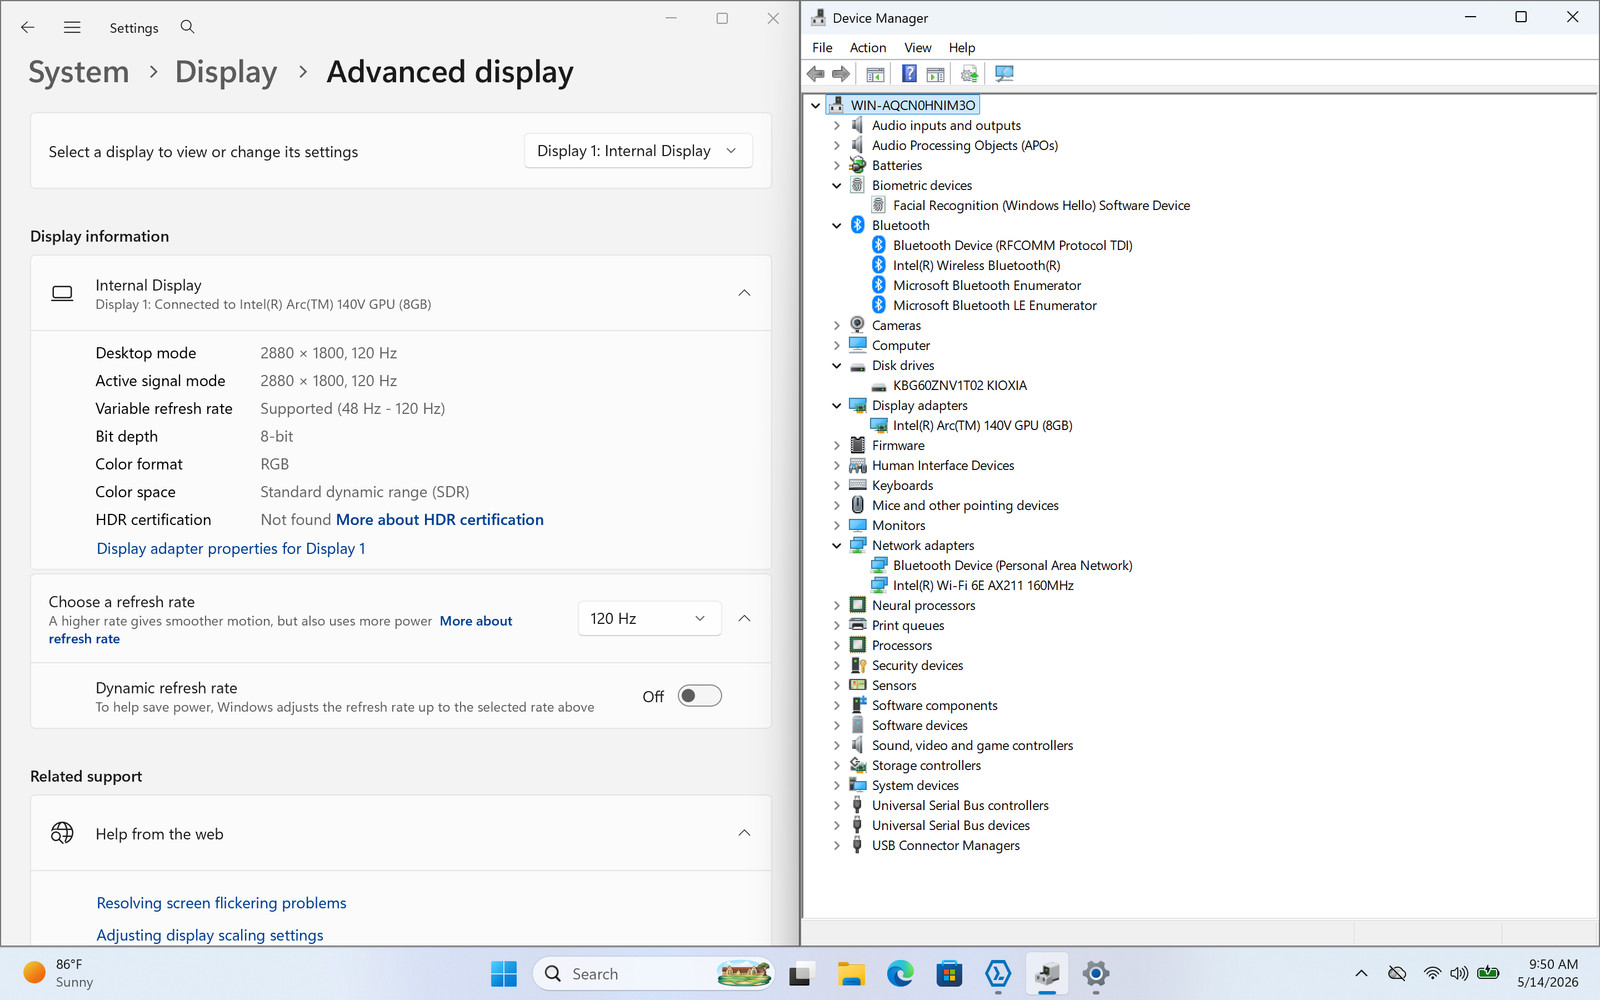The height and width of the screenshot is (1000, 1600).
Task: Click Show/Hide Console Tree toolbar icon
Action: click(875, 74)
